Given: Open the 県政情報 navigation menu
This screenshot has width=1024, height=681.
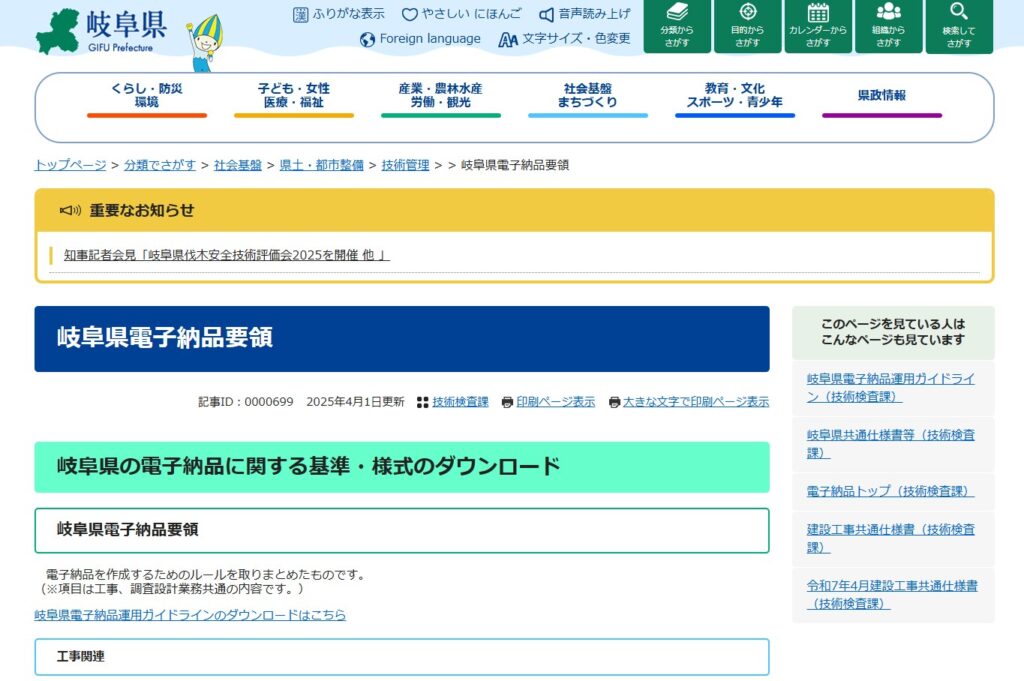Looking at the screenshot, I should (x=882, y=96).
